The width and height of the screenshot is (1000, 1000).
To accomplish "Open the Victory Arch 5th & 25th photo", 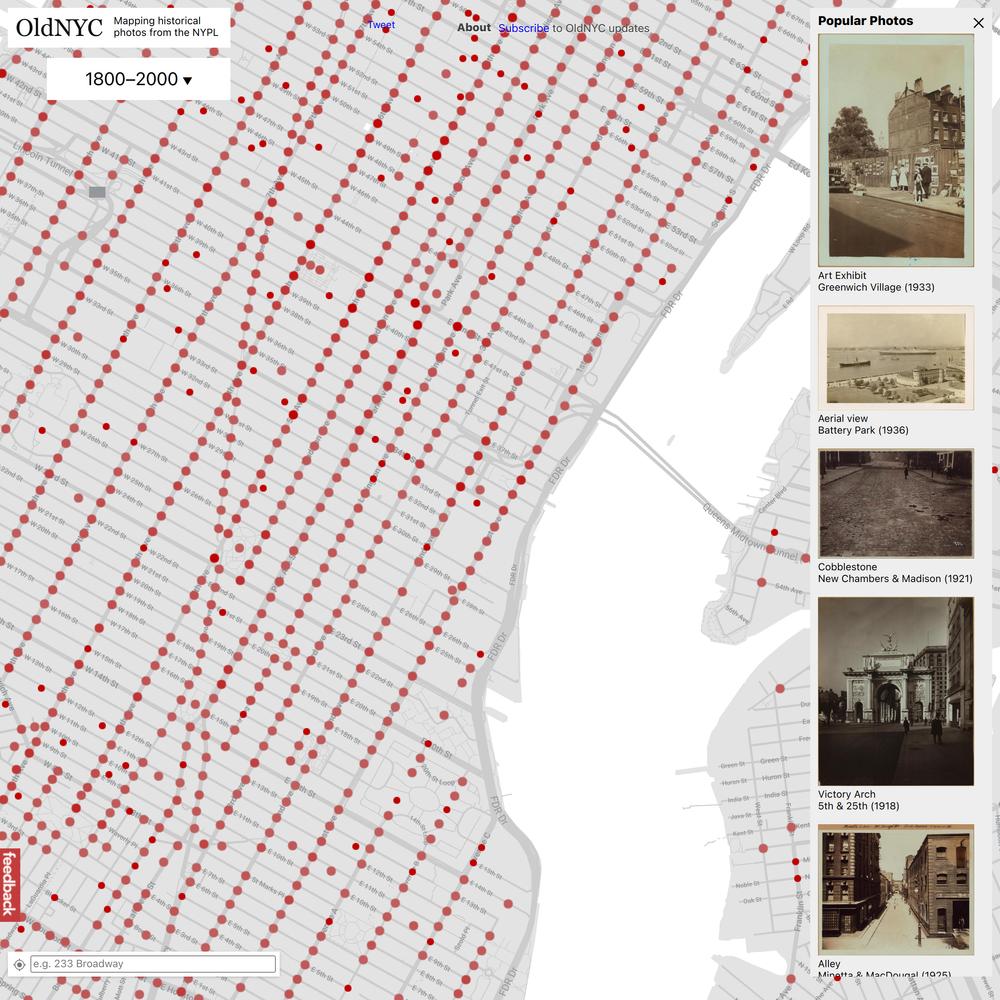I will tap(895, 691).
